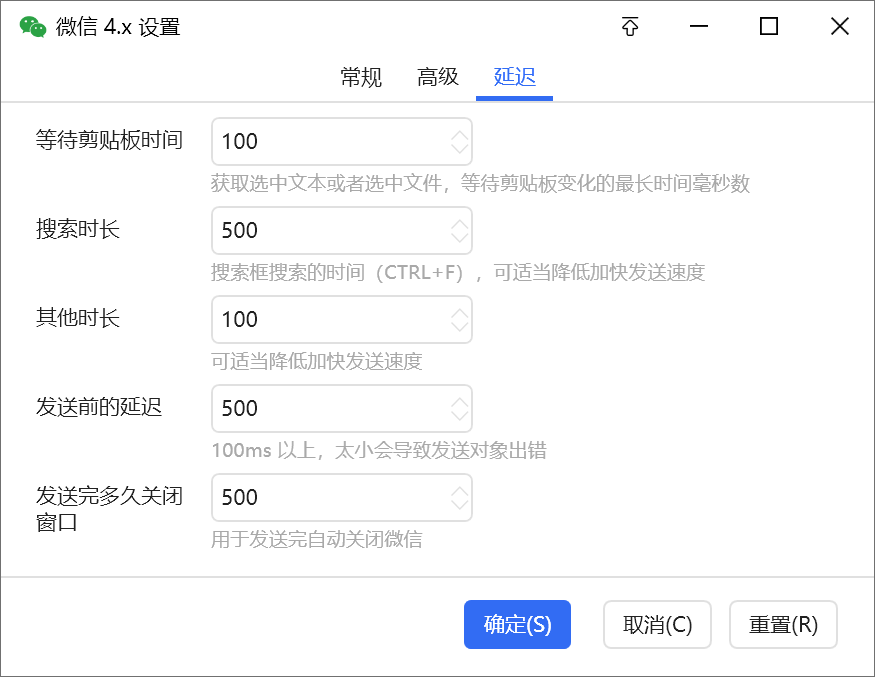This screenshot has height=677, width=875.
Task: Decrease the 搜索时长 value with down arrow
Action: 459,237
